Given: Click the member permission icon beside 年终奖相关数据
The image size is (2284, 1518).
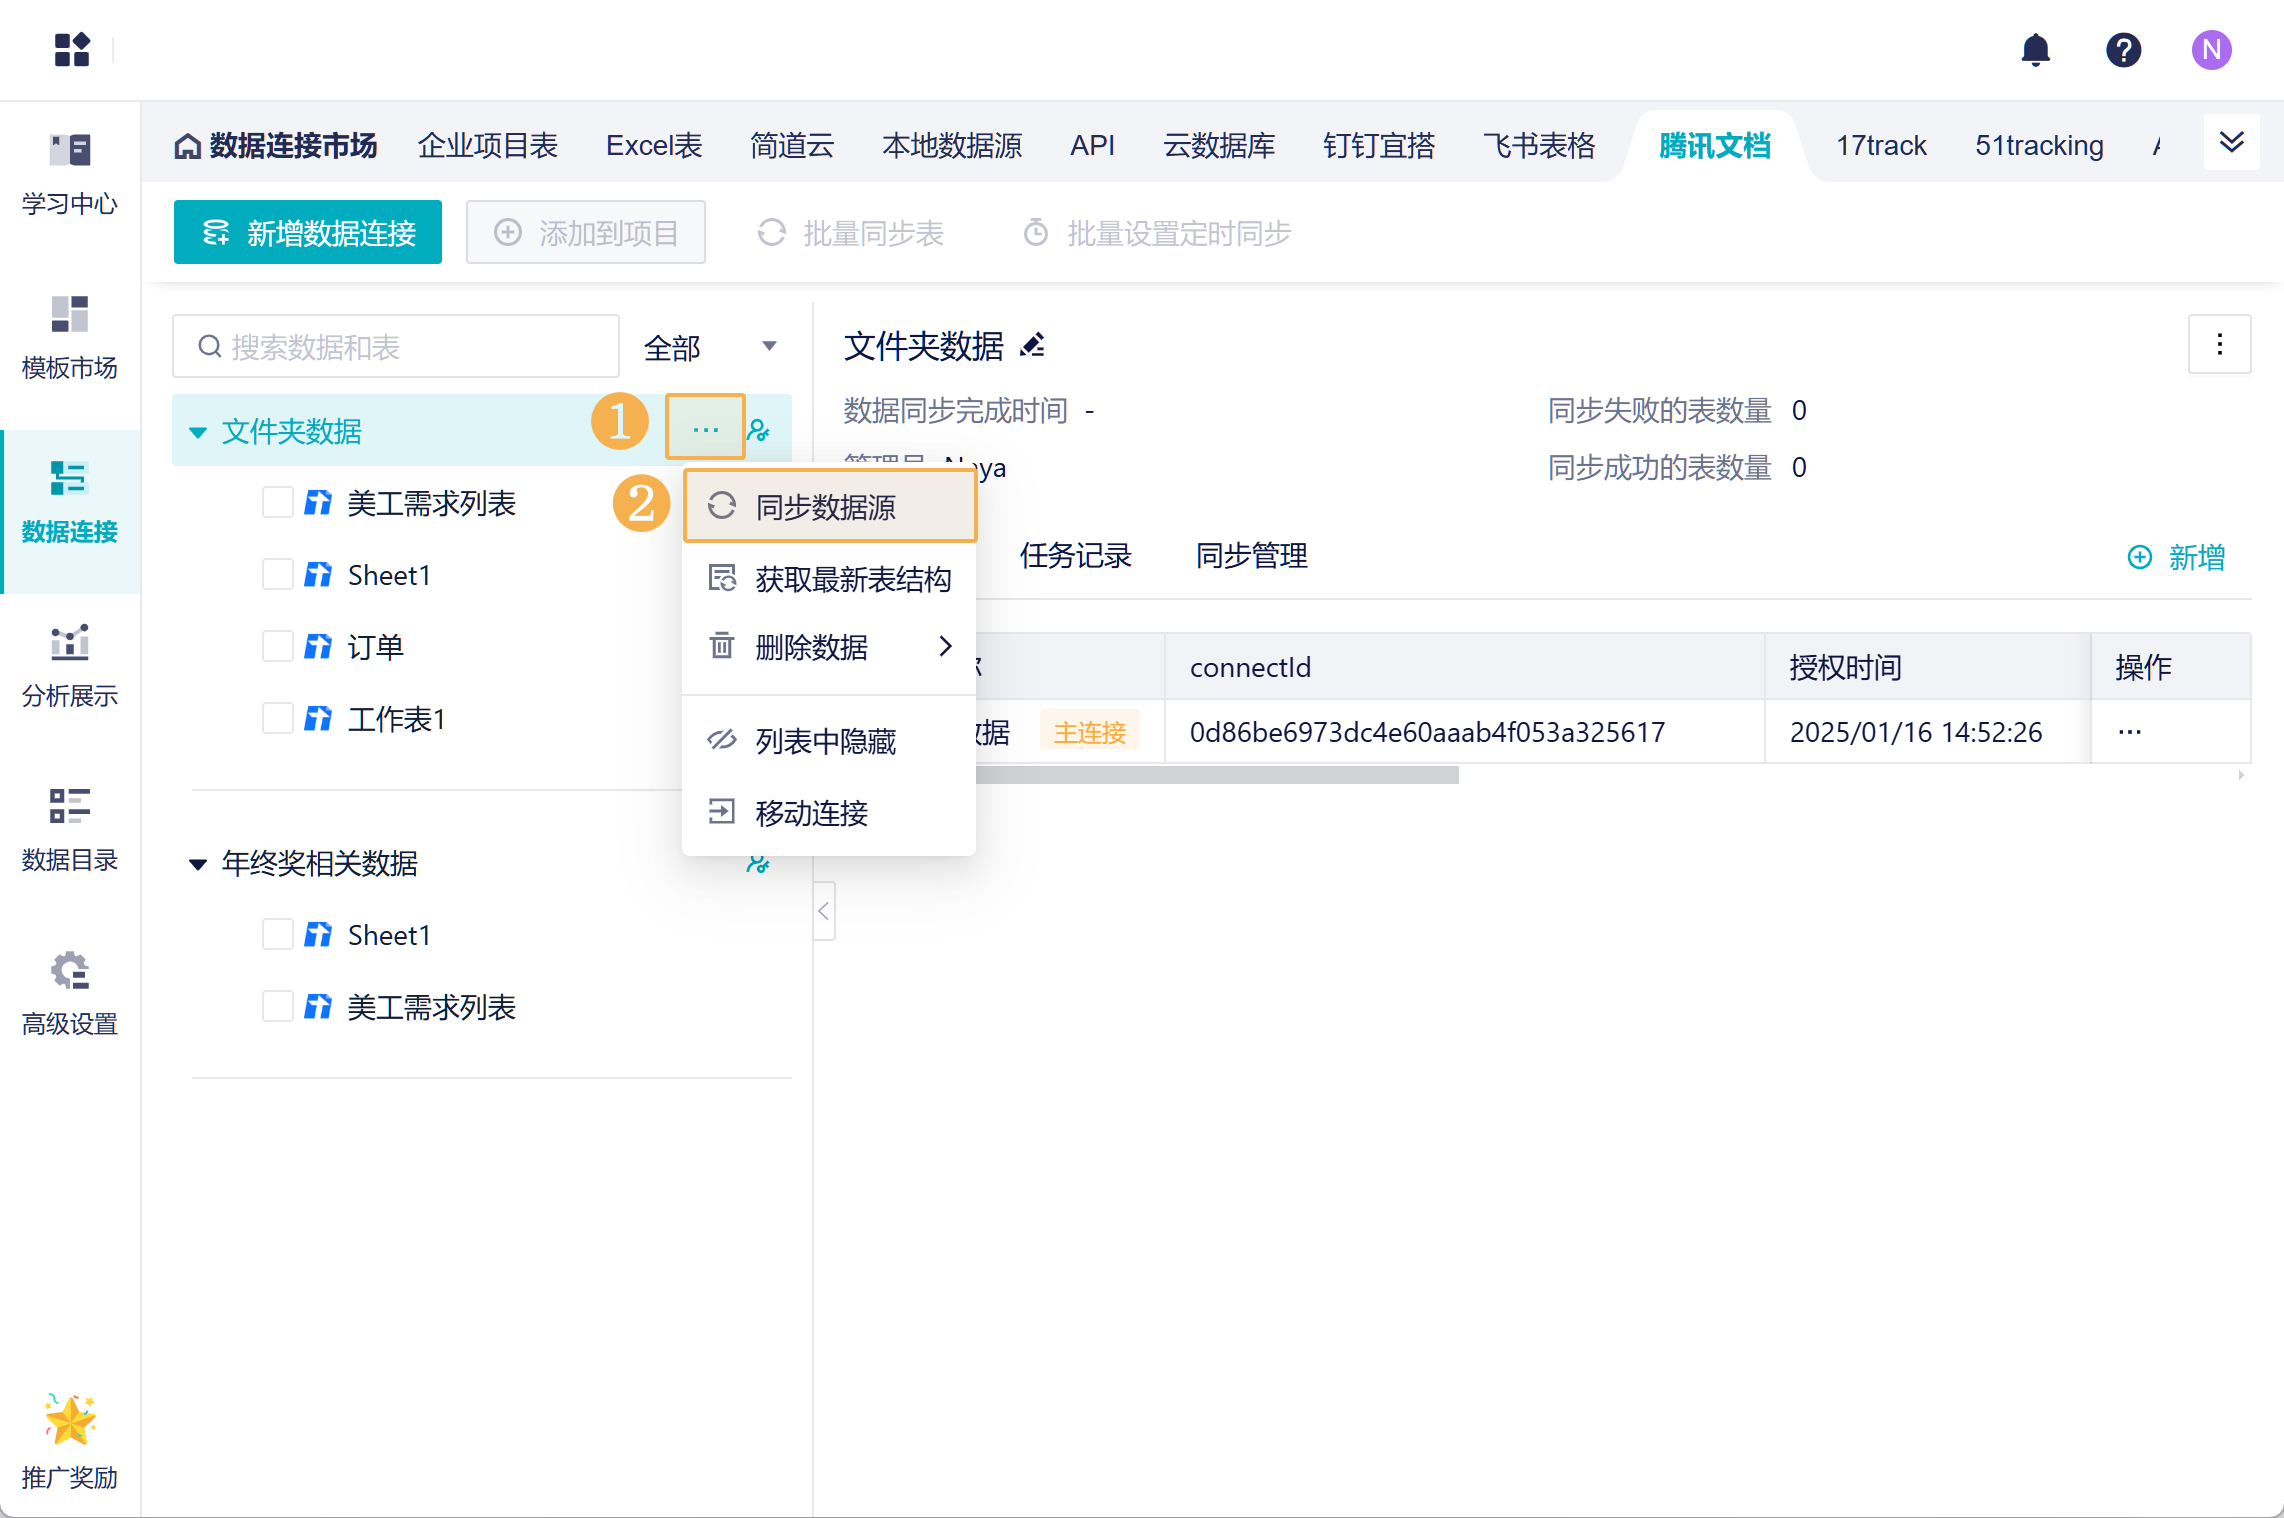Looking at the screenshot, I should click(x=758, y=863).
